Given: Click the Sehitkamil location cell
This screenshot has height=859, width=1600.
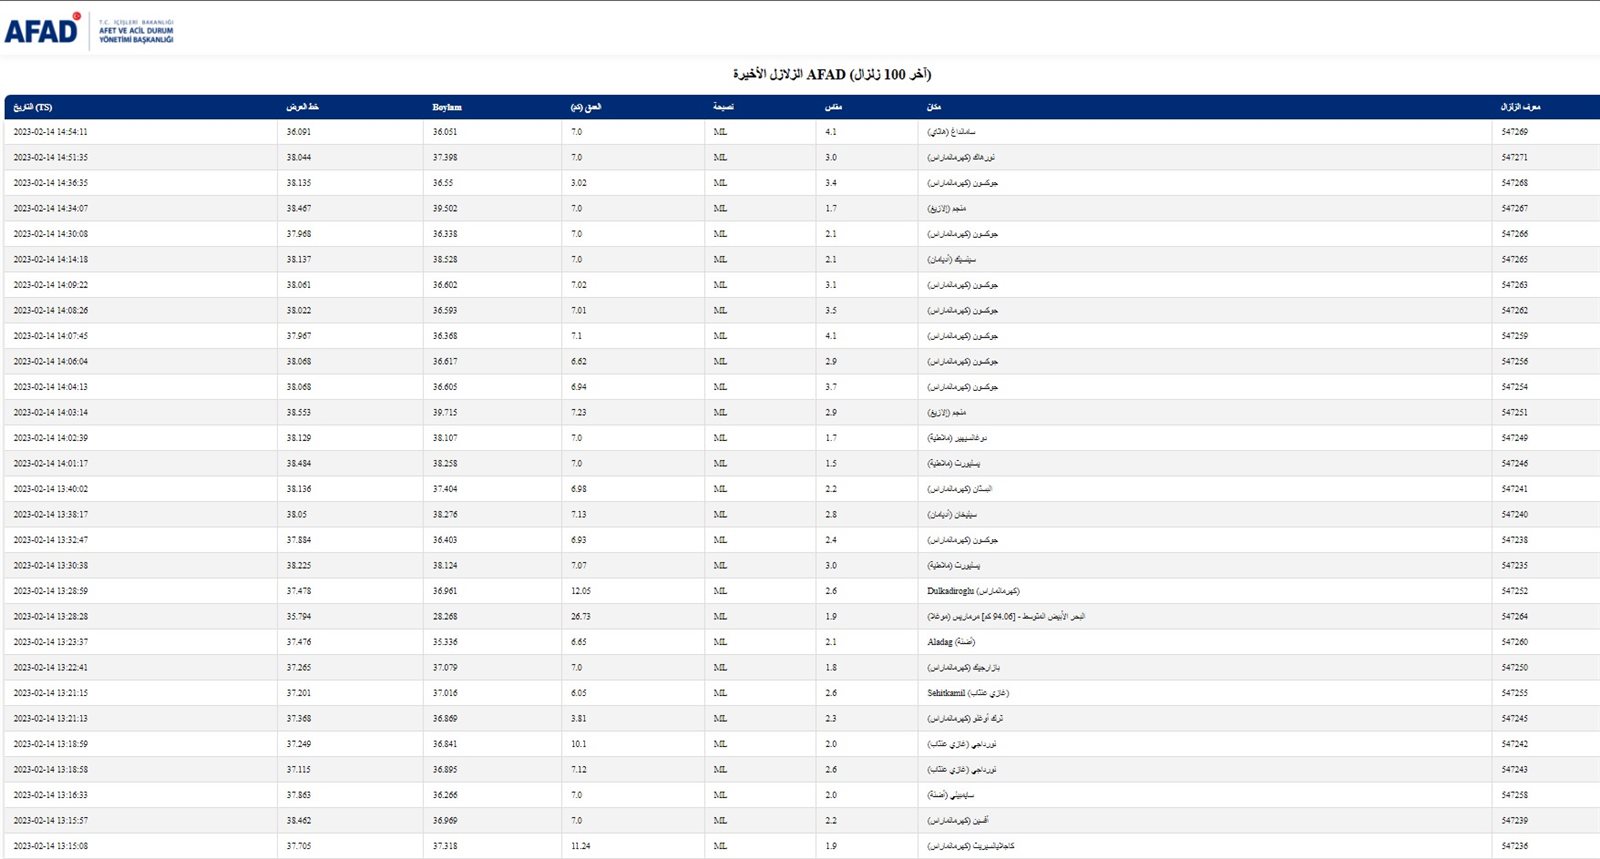Looking at the screenshot, I should 967,693.
